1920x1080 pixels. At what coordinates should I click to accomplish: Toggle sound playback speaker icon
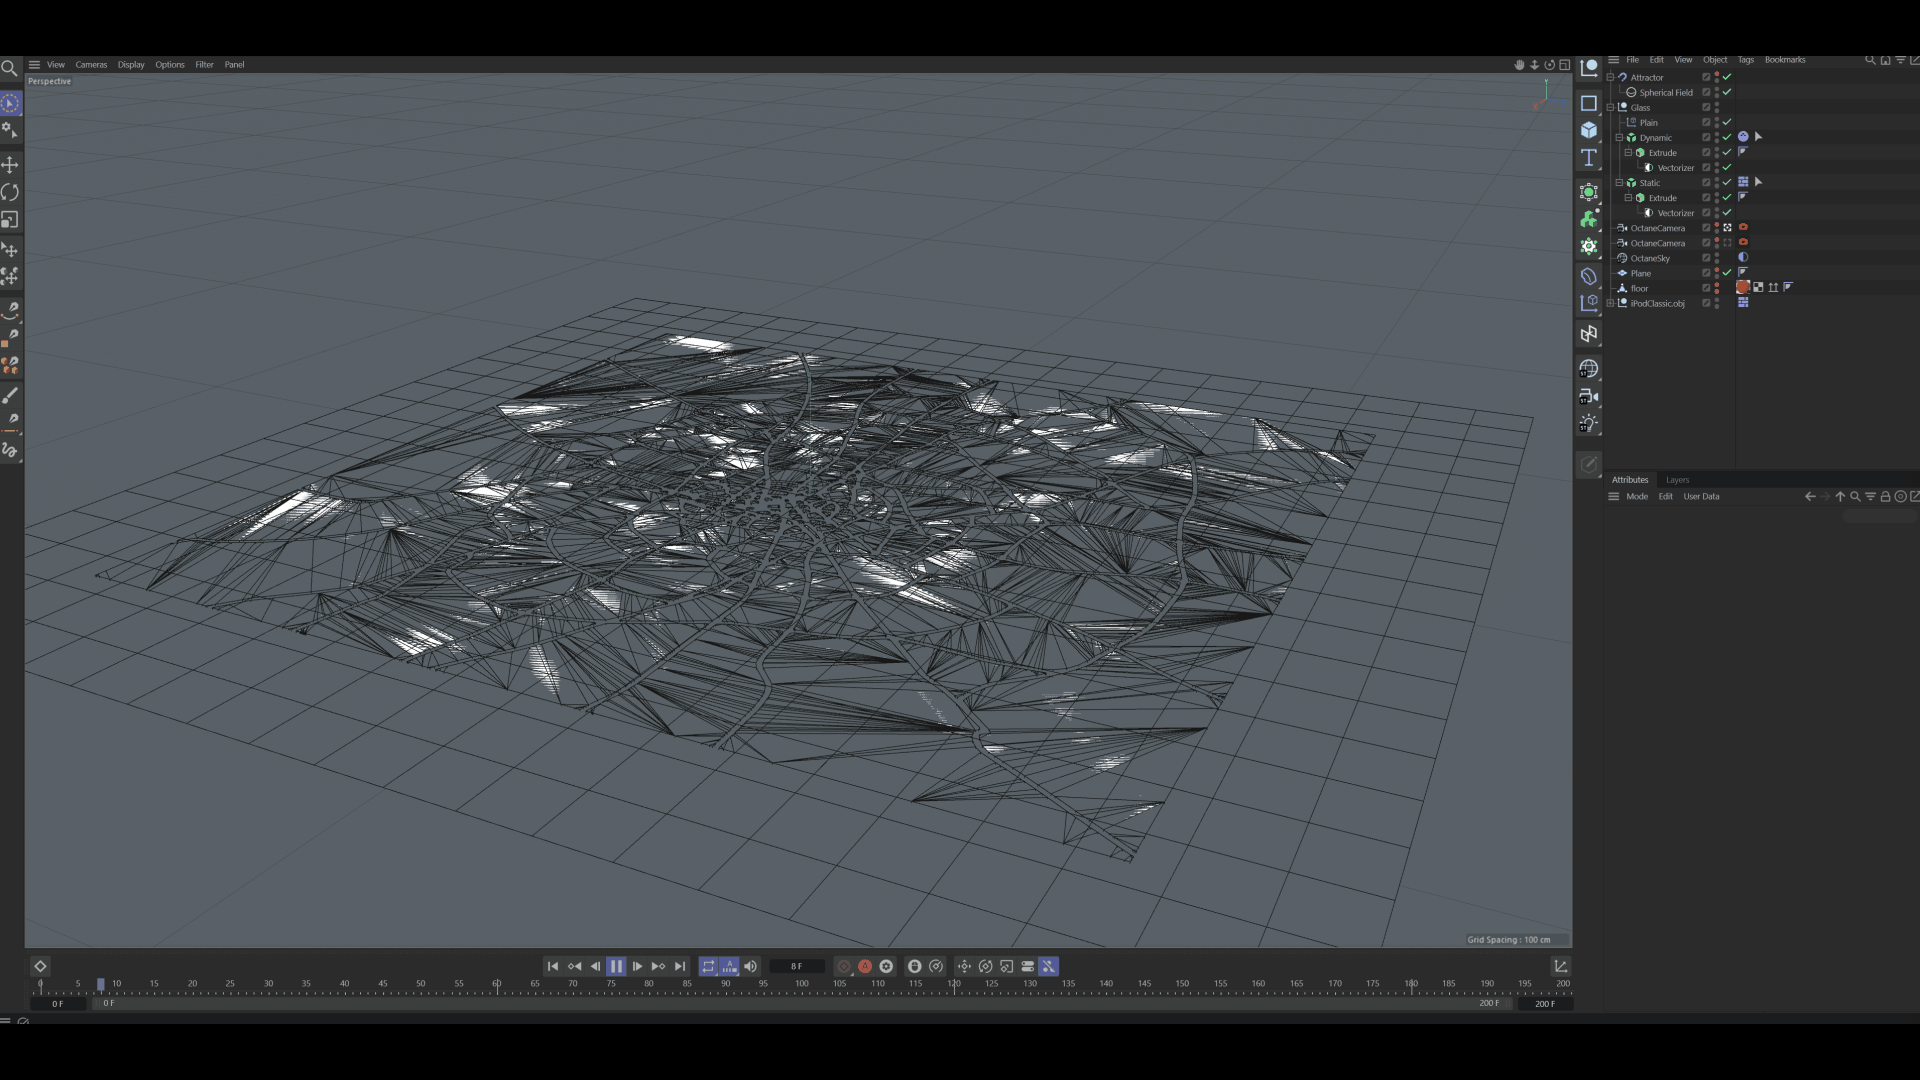tap(750, 966)
